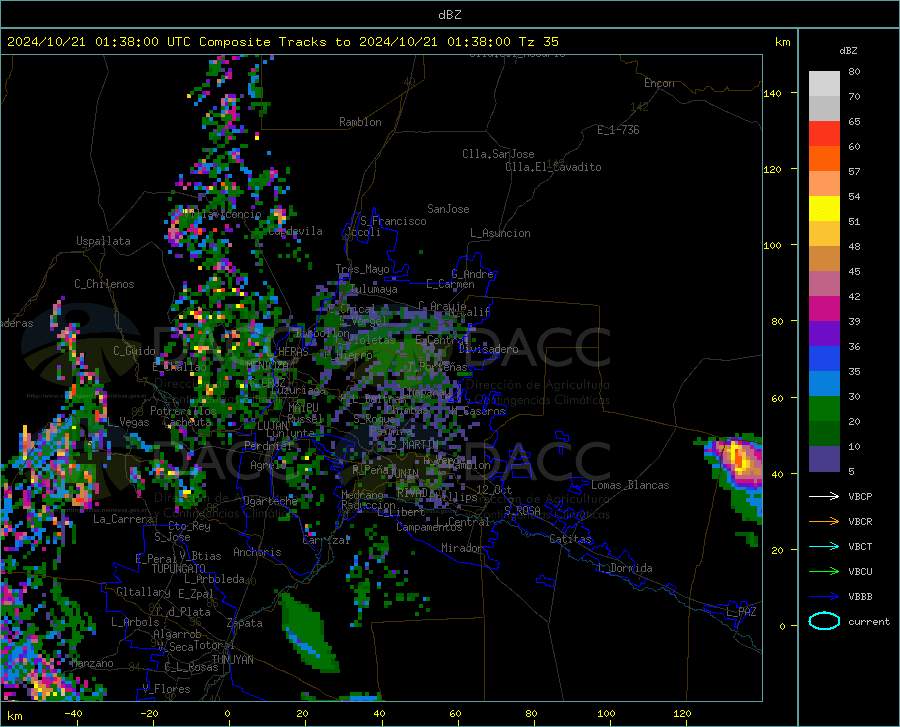Screen dimensions: 900x727
Task: Select the slate 5-10 dBZ swatch
Action: (824, 459)
